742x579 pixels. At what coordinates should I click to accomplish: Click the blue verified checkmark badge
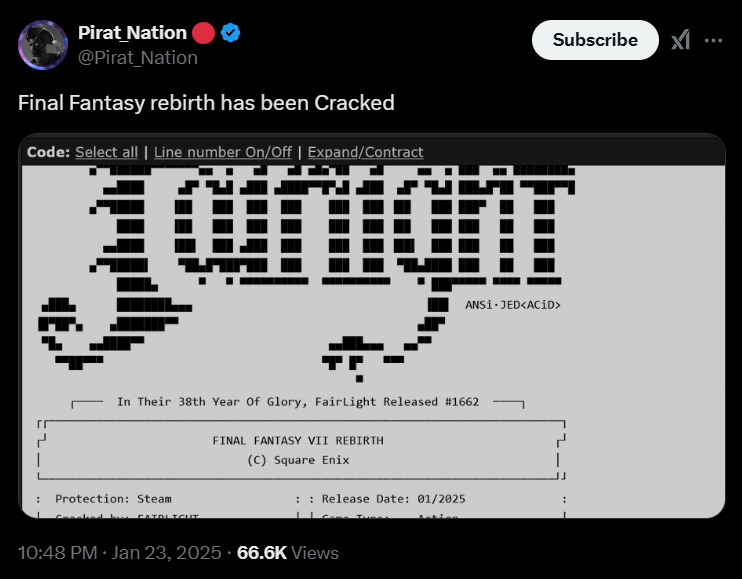(x=230, y=33)
